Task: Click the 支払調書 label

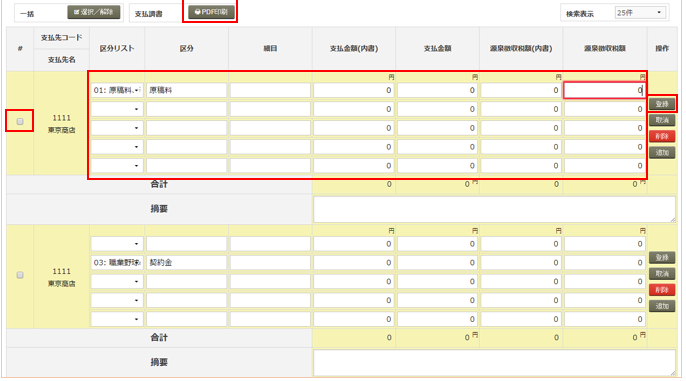Action: point(148,14)
